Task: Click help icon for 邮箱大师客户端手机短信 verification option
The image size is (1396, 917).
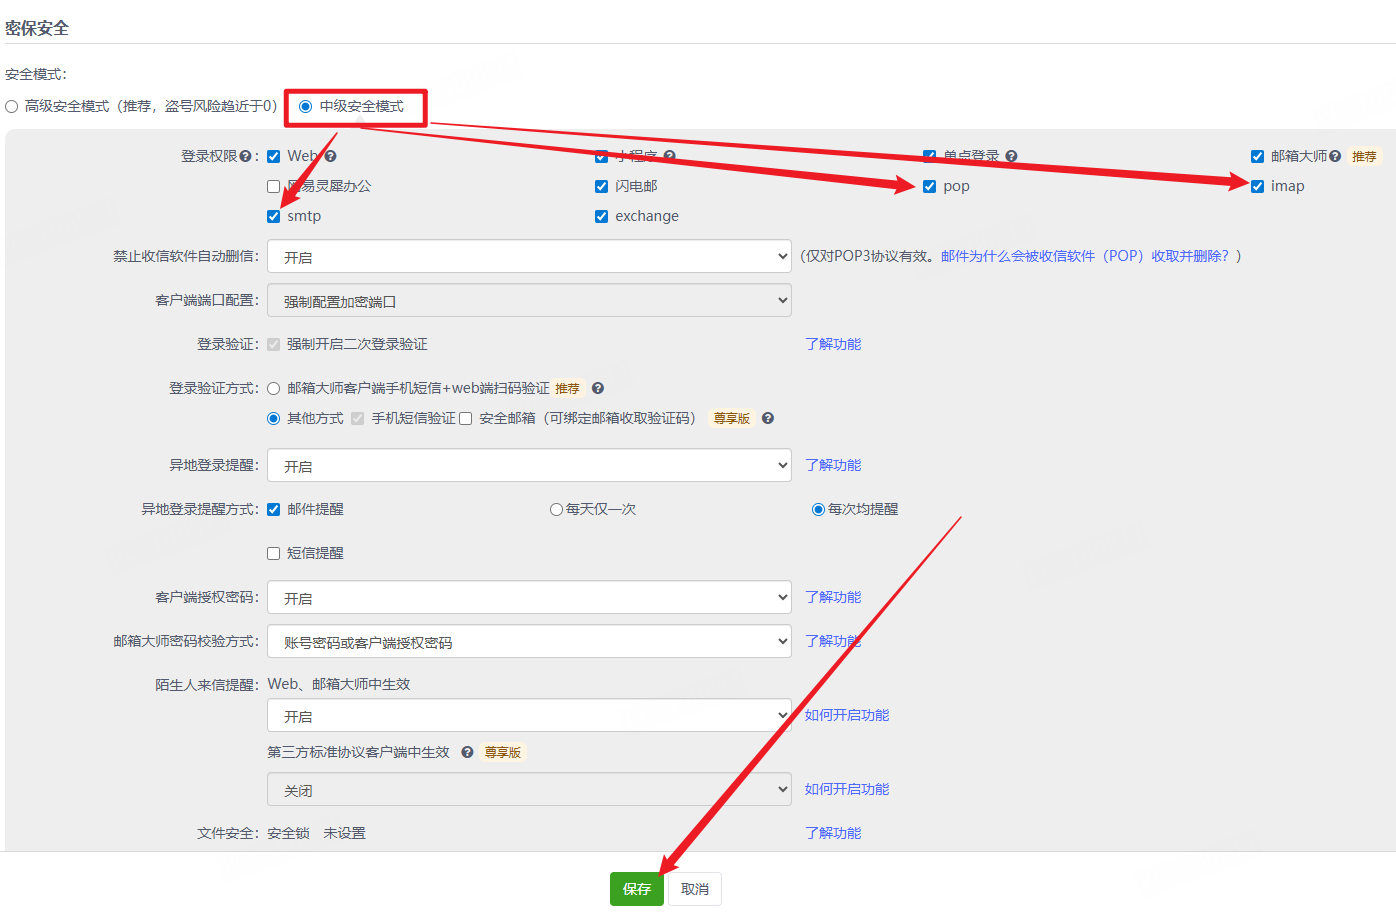Action: pyautogui.click(x=598, y=388)
